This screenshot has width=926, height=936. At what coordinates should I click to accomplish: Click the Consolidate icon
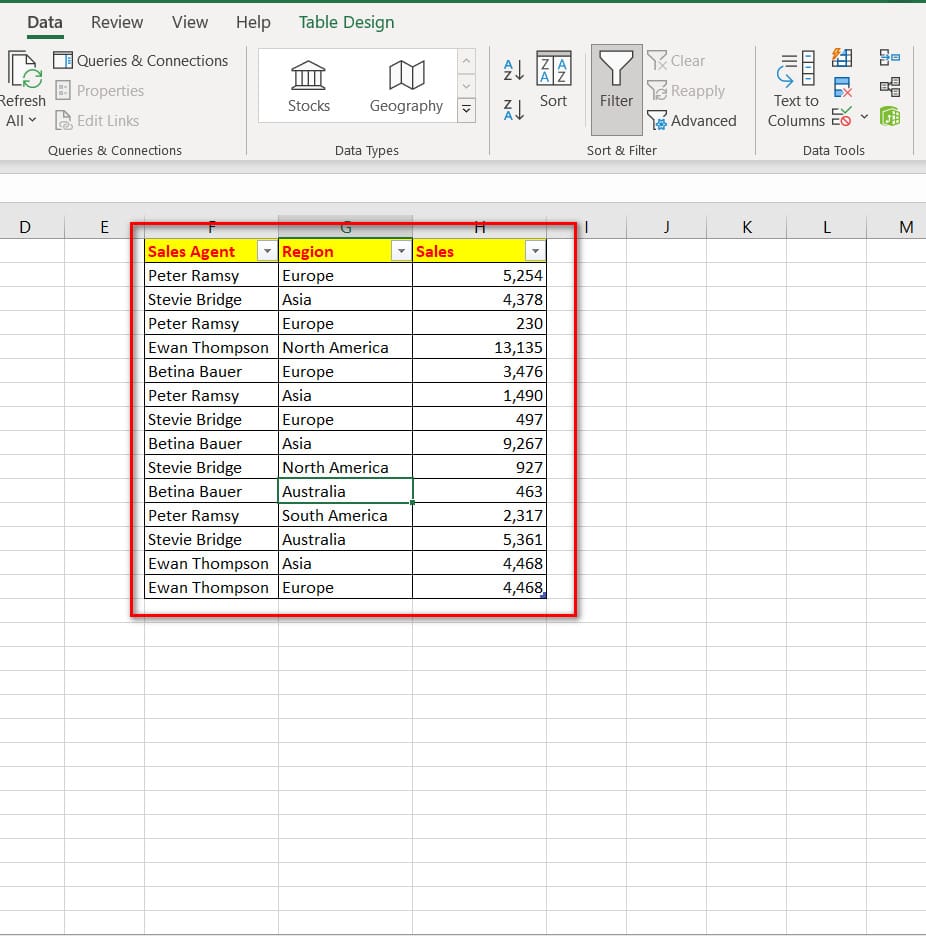click(890, 59)
